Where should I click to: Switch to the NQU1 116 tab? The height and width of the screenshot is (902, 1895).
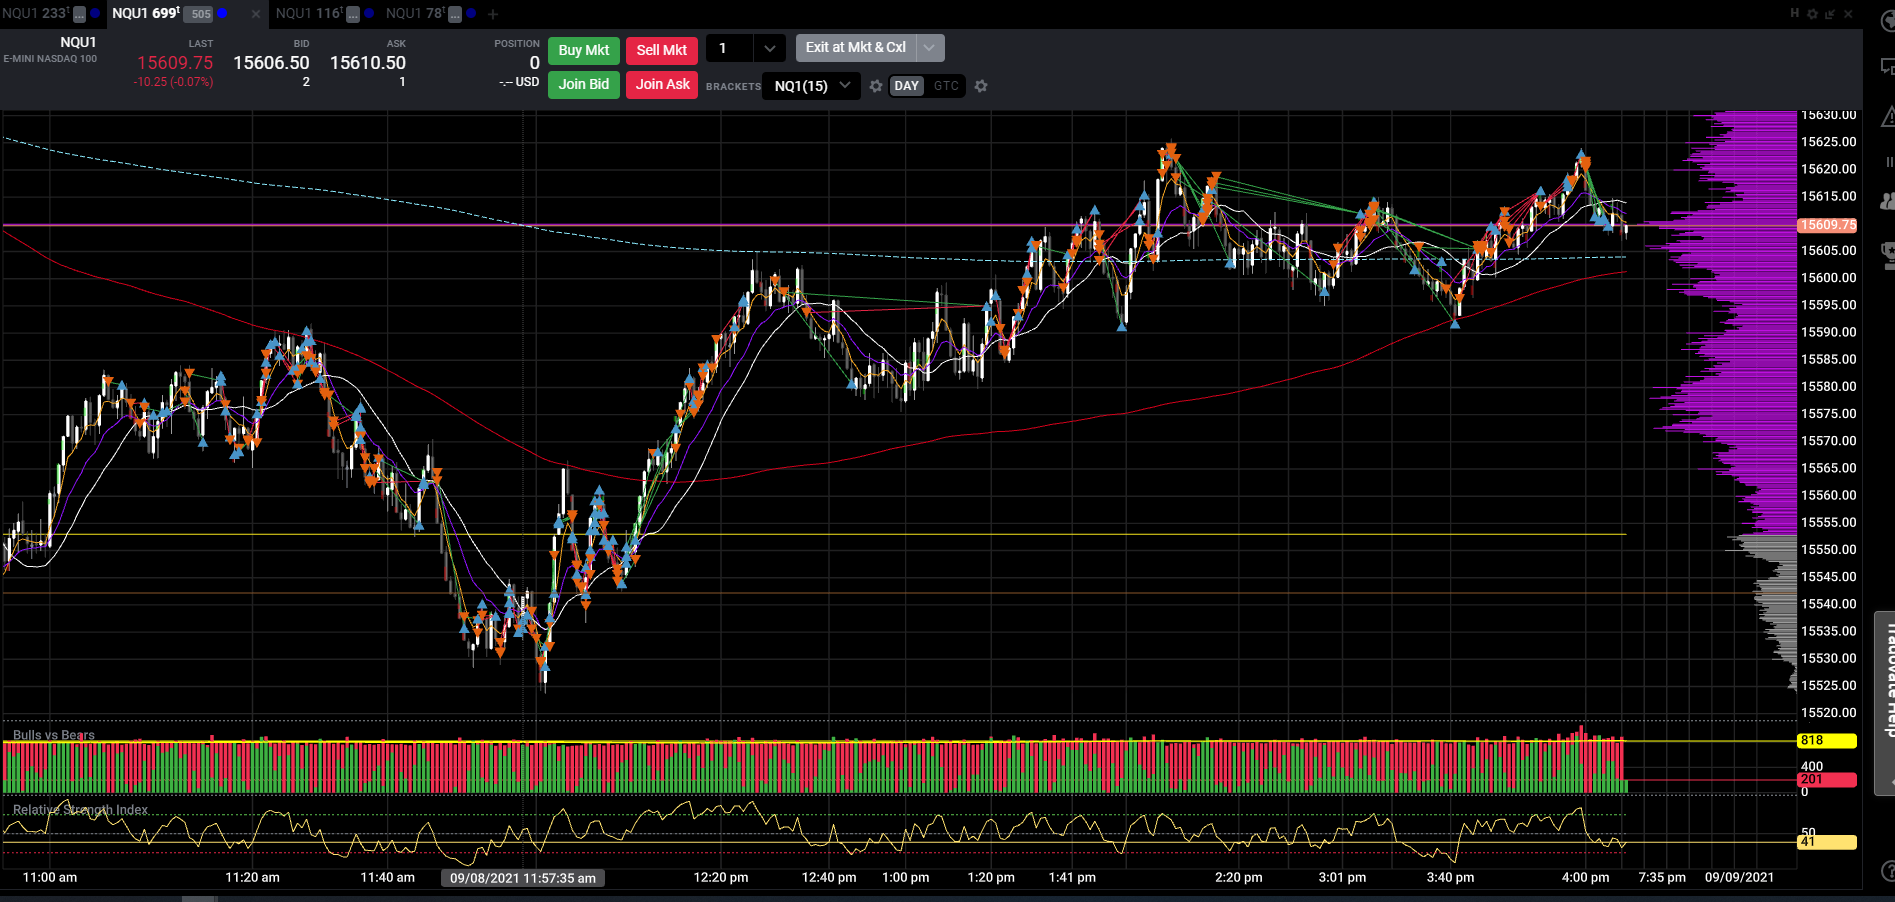[x=309, y=14]
